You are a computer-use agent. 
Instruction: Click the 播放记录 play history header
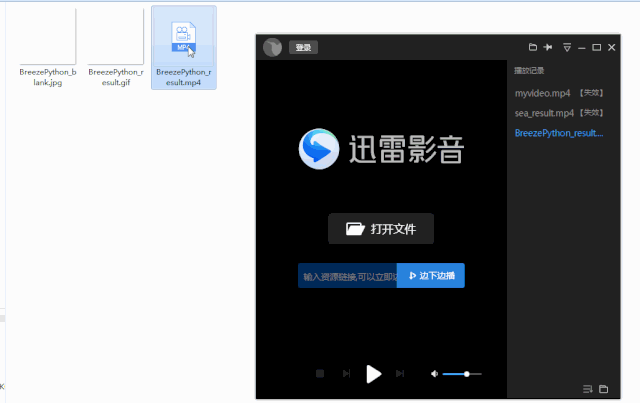(x=529, y=71)
